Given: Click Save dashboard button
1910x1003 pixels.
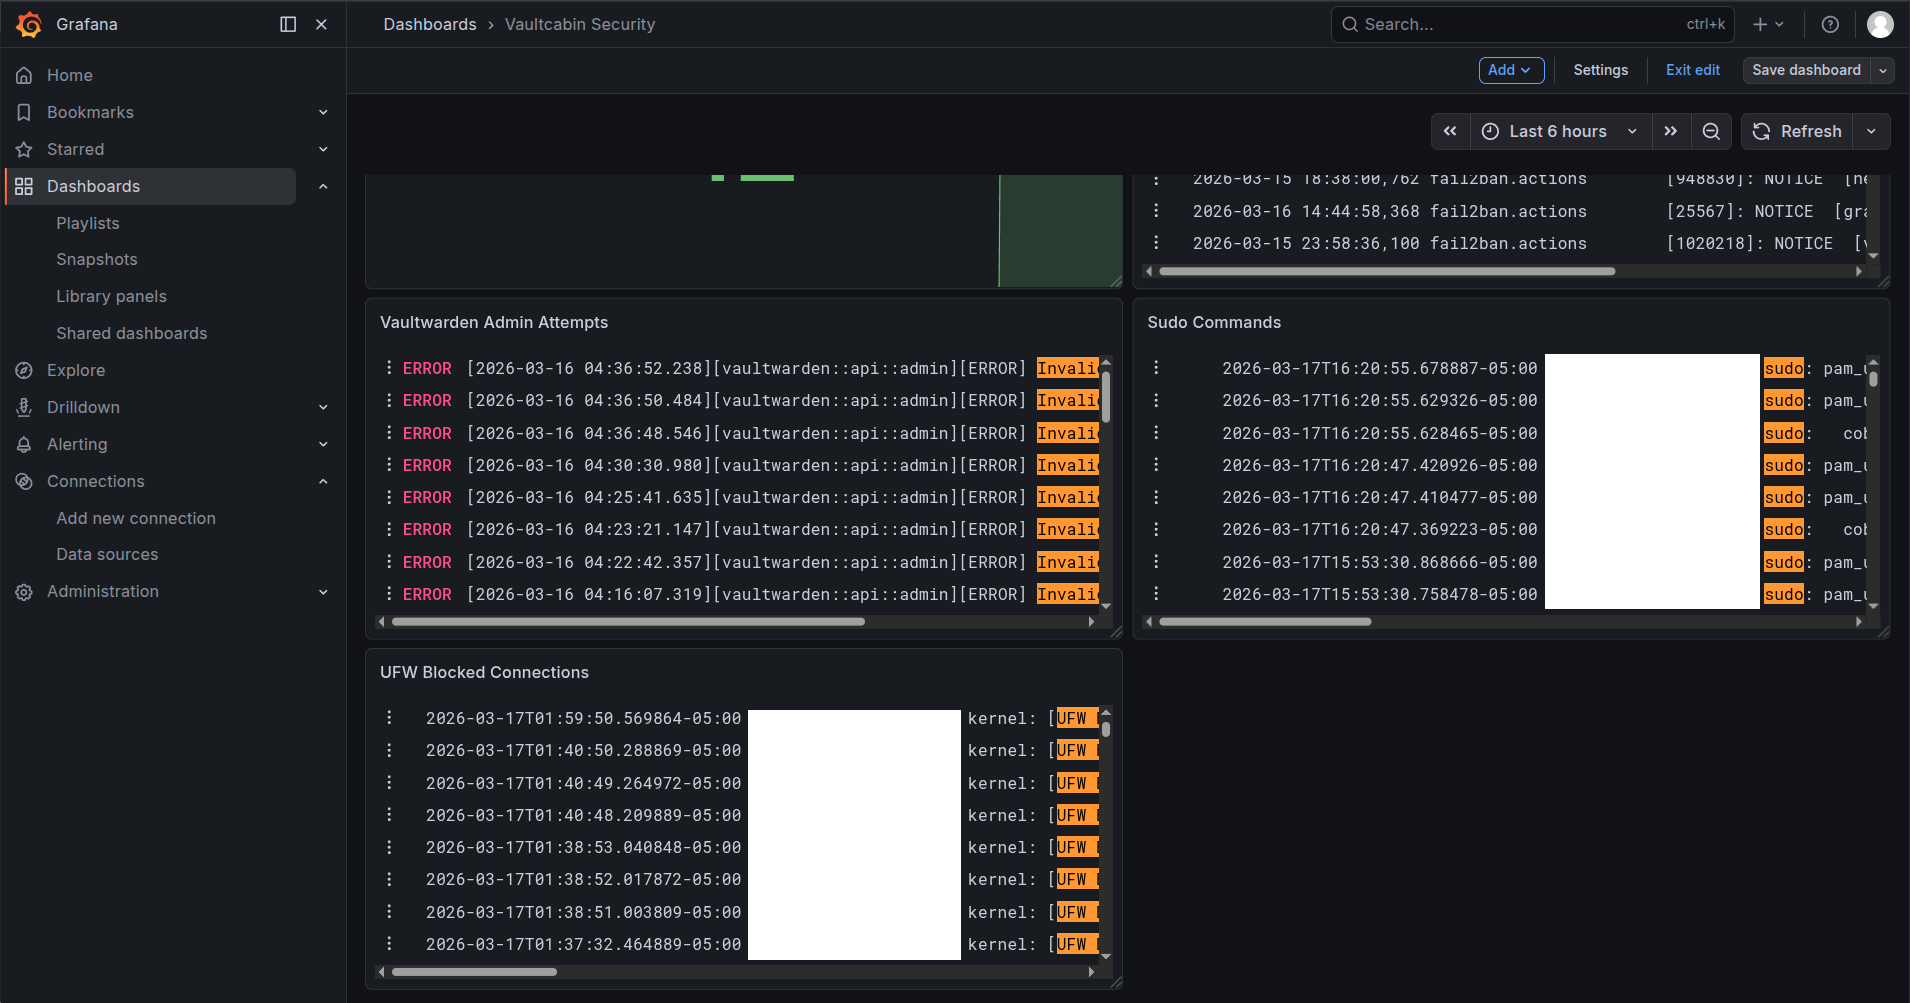Looking at the screenshot, I should (1806, 70).
